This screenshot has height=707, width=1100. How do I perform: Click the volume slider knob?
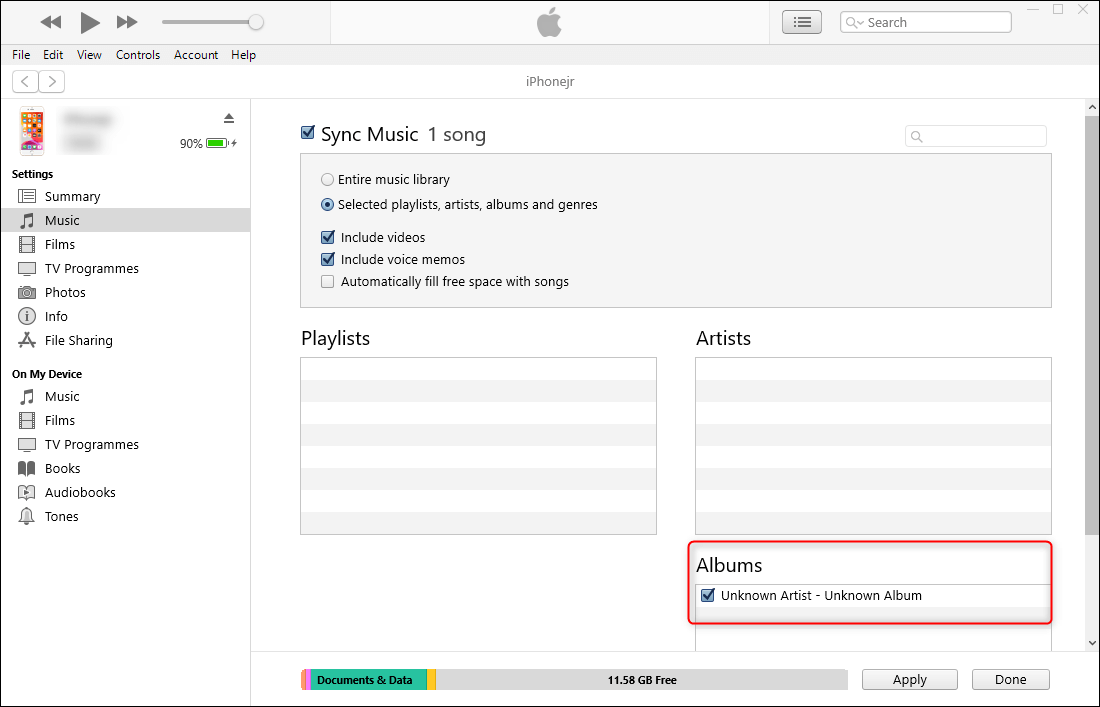point(256,22)
